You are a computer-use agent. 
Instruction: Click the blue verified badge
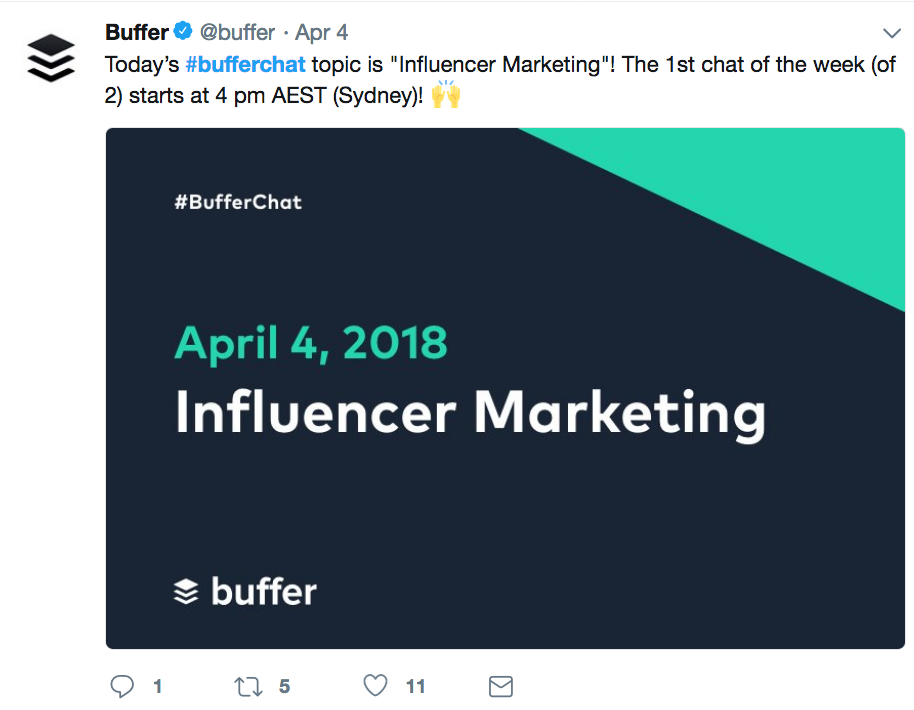pyautogui.click(x=184, y=33)
